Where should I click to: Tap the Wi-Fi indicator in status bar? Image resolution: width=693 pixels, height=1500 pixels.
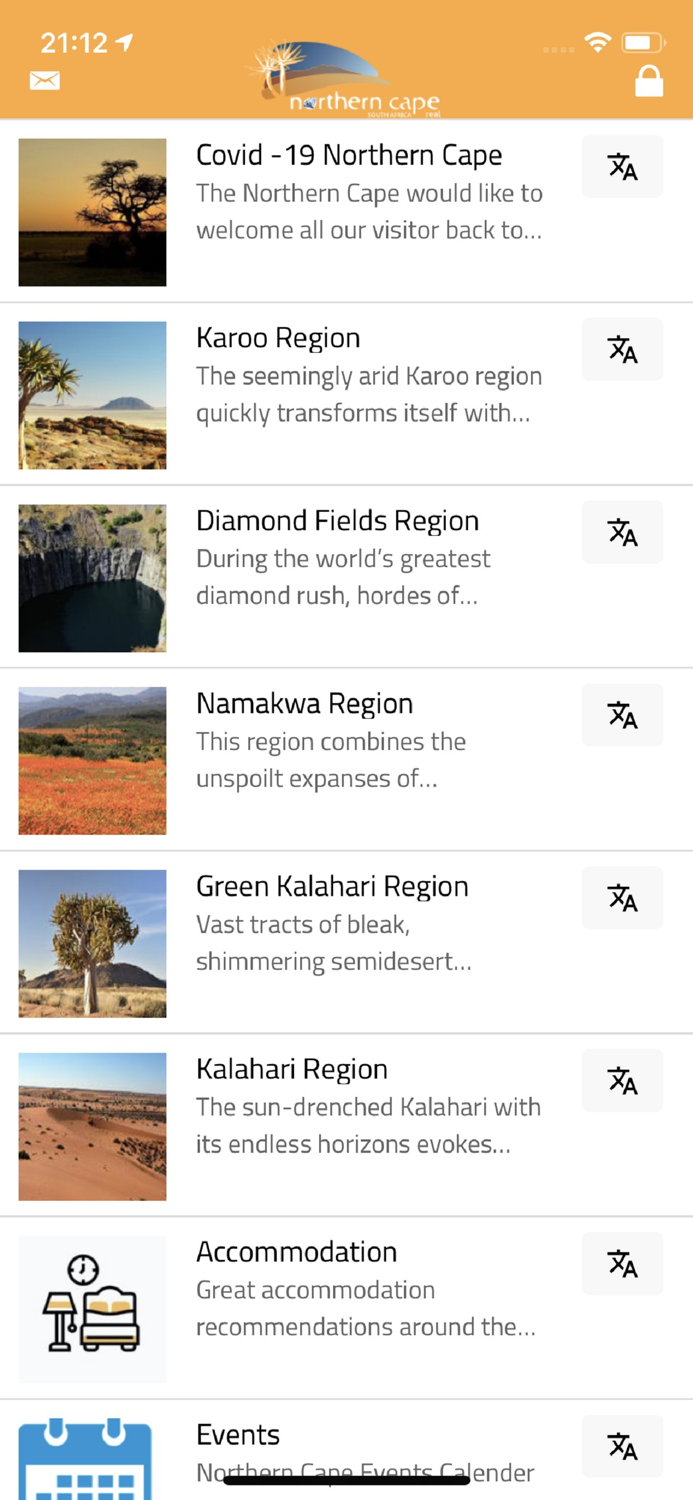tap(598, 43)
